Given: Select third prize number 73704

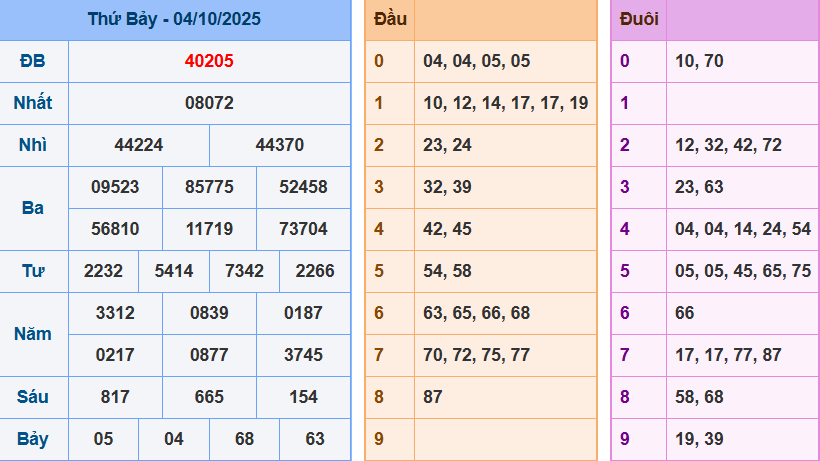Looking at the screenshot, I should coord(303,229).
